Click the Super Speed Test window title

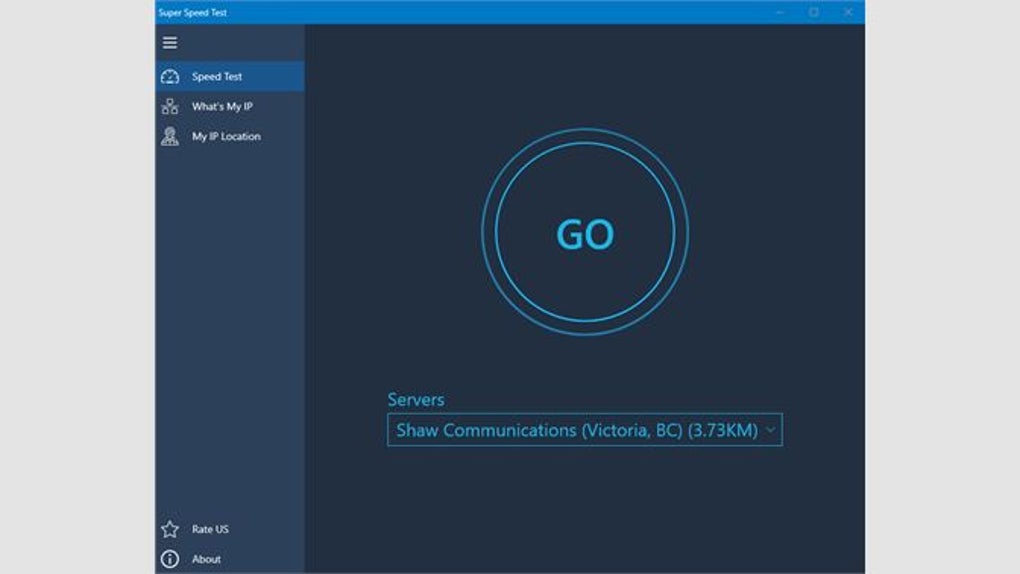(x=193, y=12)
